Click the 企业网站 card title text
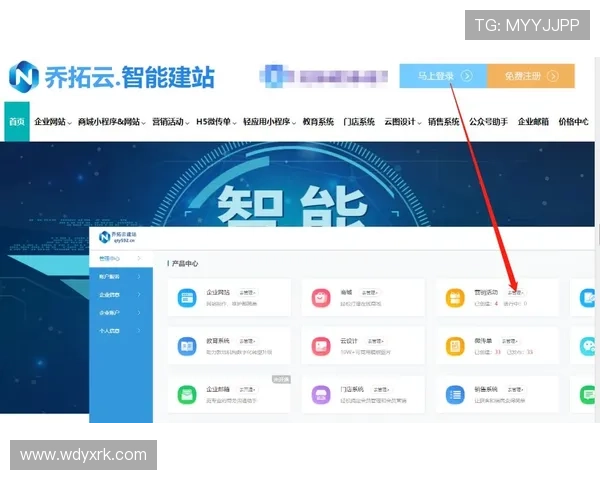The image size is (600, 480). click(218, 292)
